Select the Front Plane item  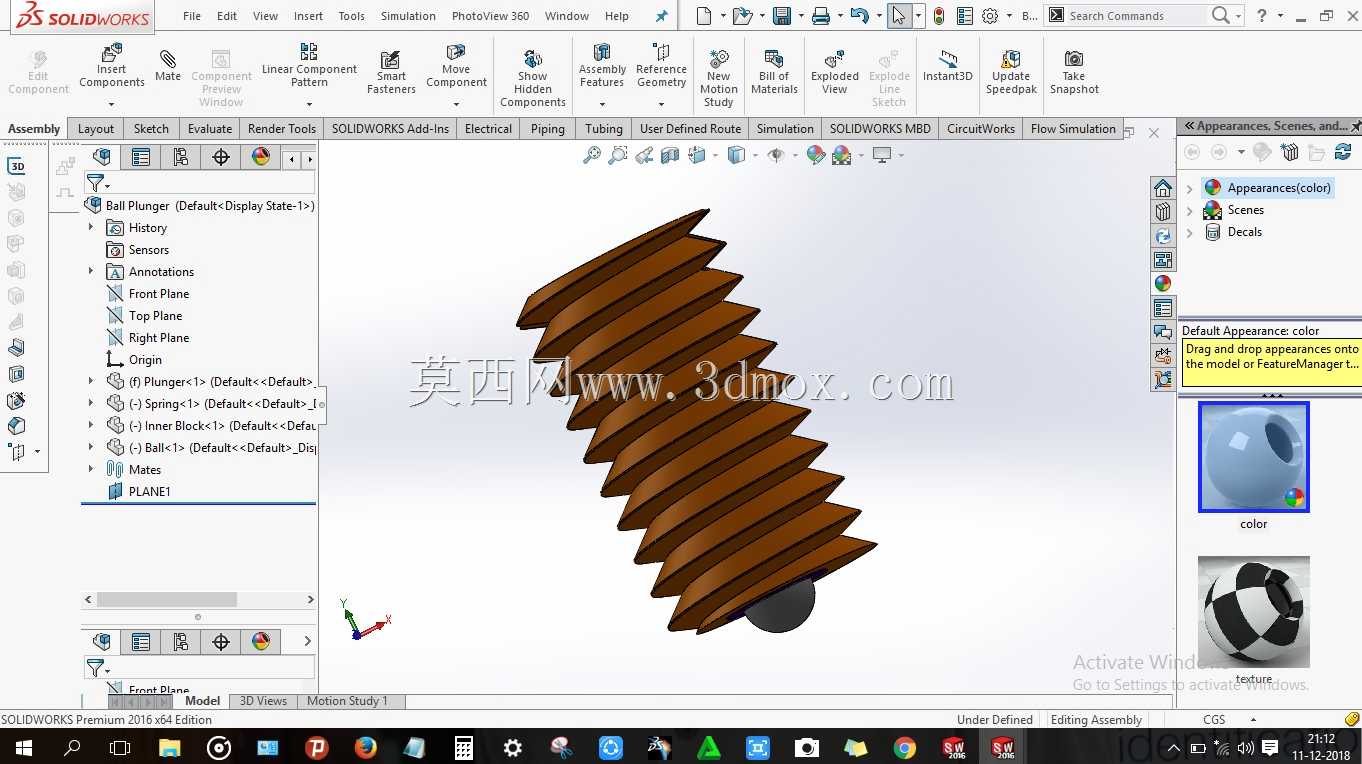pyautogui.click(x=147, y=294)
